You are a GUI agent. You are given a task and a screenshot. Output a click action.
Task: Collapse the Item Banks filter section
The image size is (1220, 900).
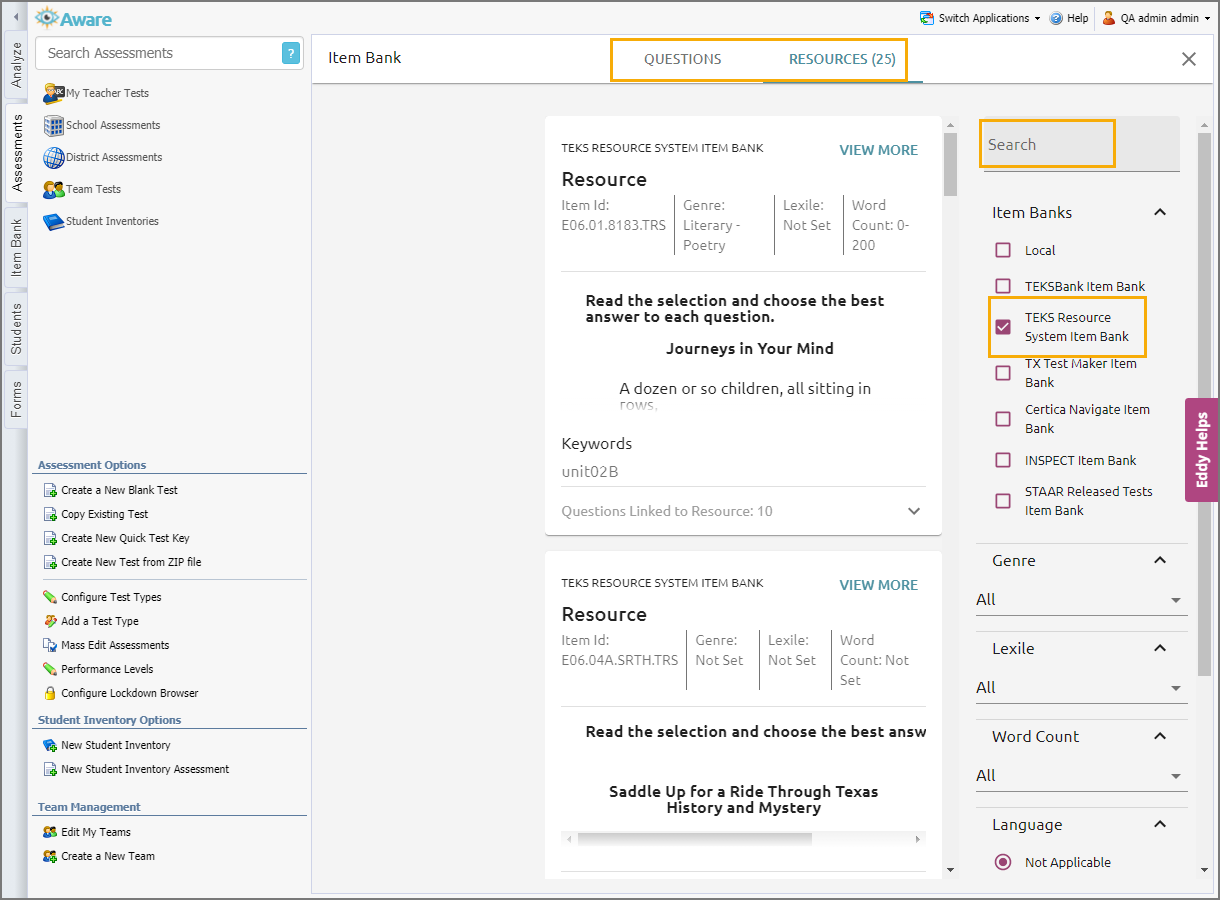(x=1160, y=212)
